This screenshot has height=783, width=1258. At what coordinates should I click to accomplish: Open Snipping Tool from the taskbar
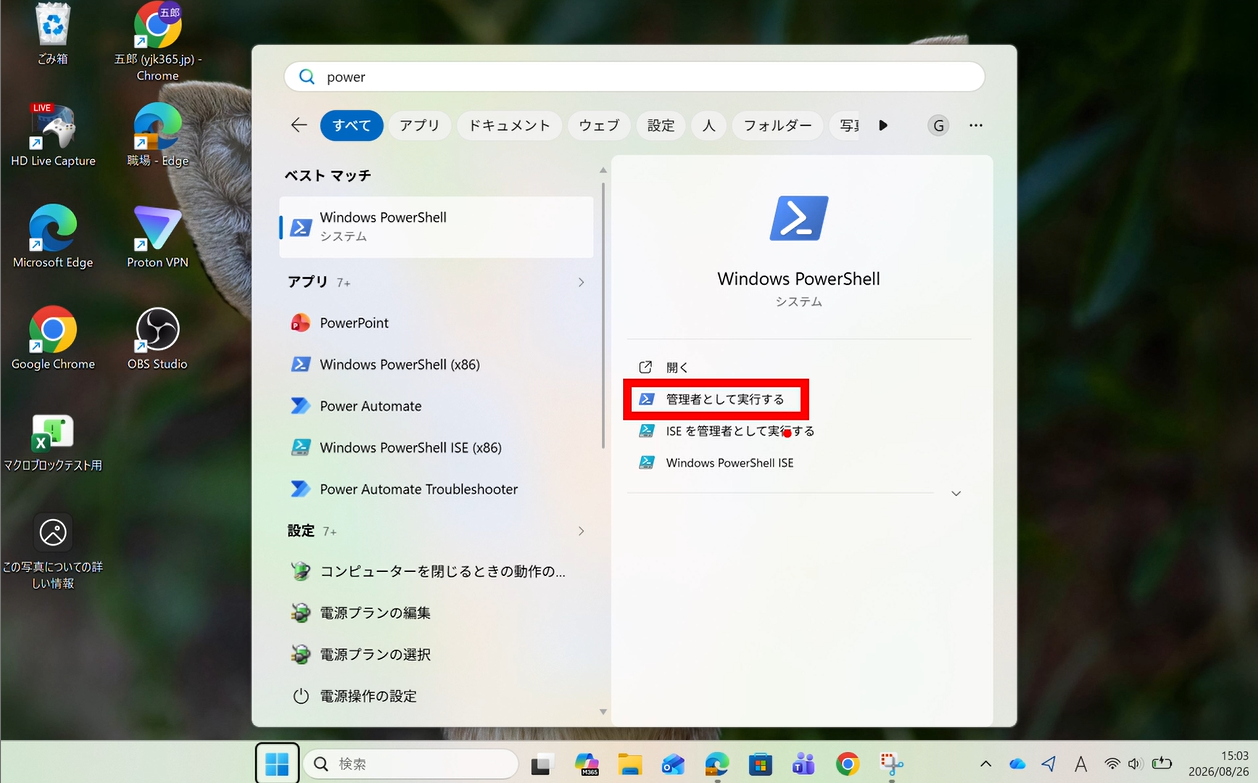coord(891,764)
